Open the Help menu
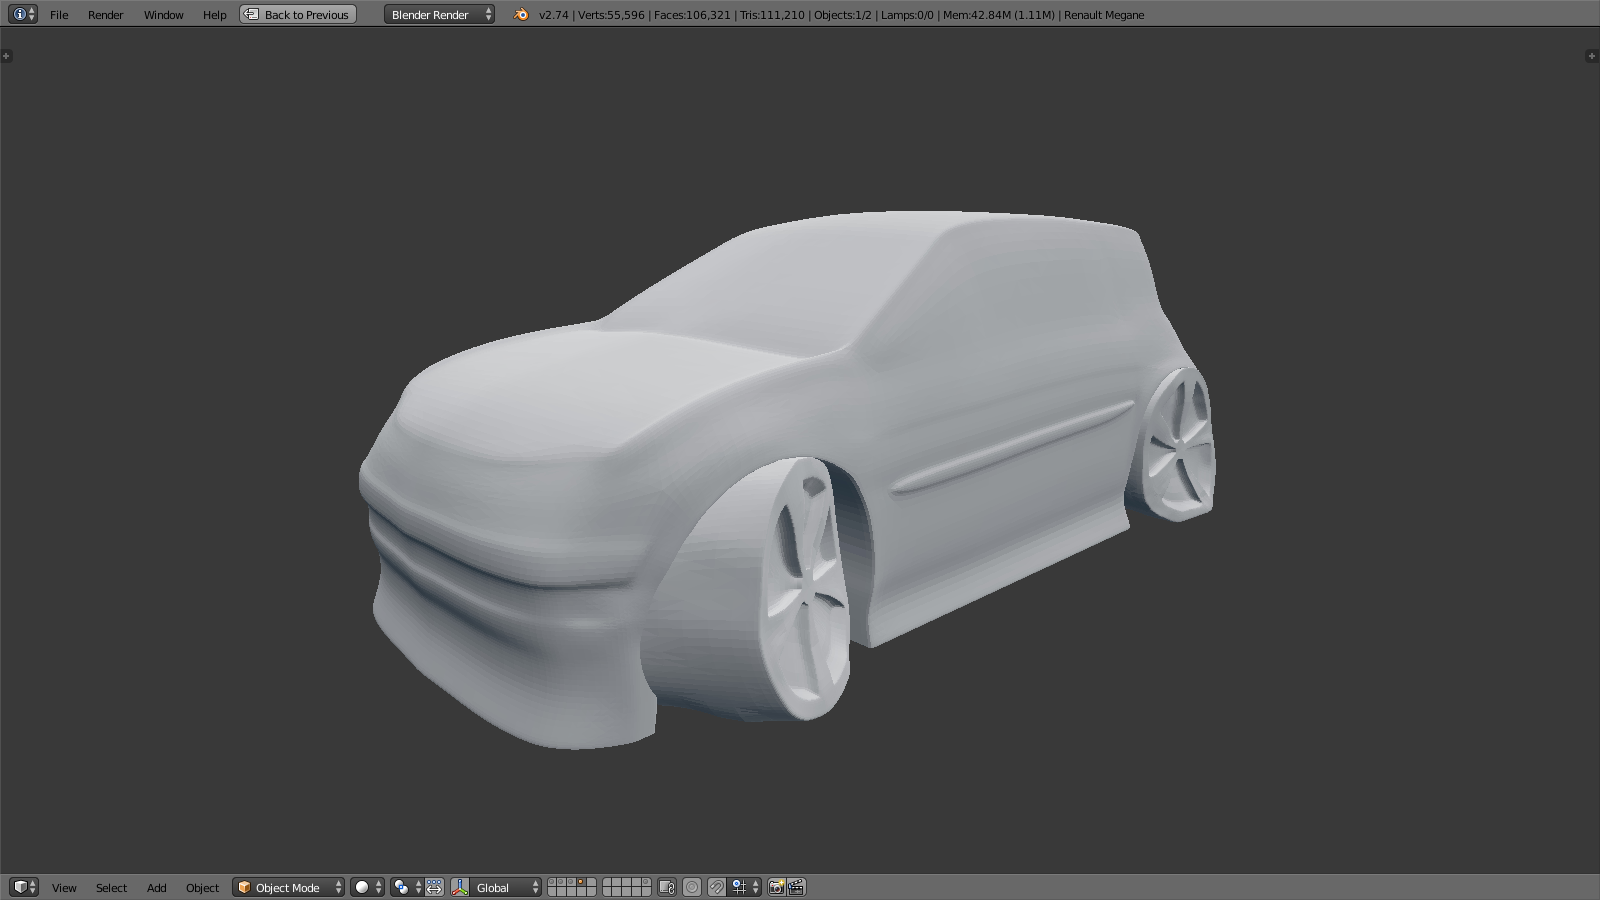This screenshot has height=900, width=1600. coord(214,15)
